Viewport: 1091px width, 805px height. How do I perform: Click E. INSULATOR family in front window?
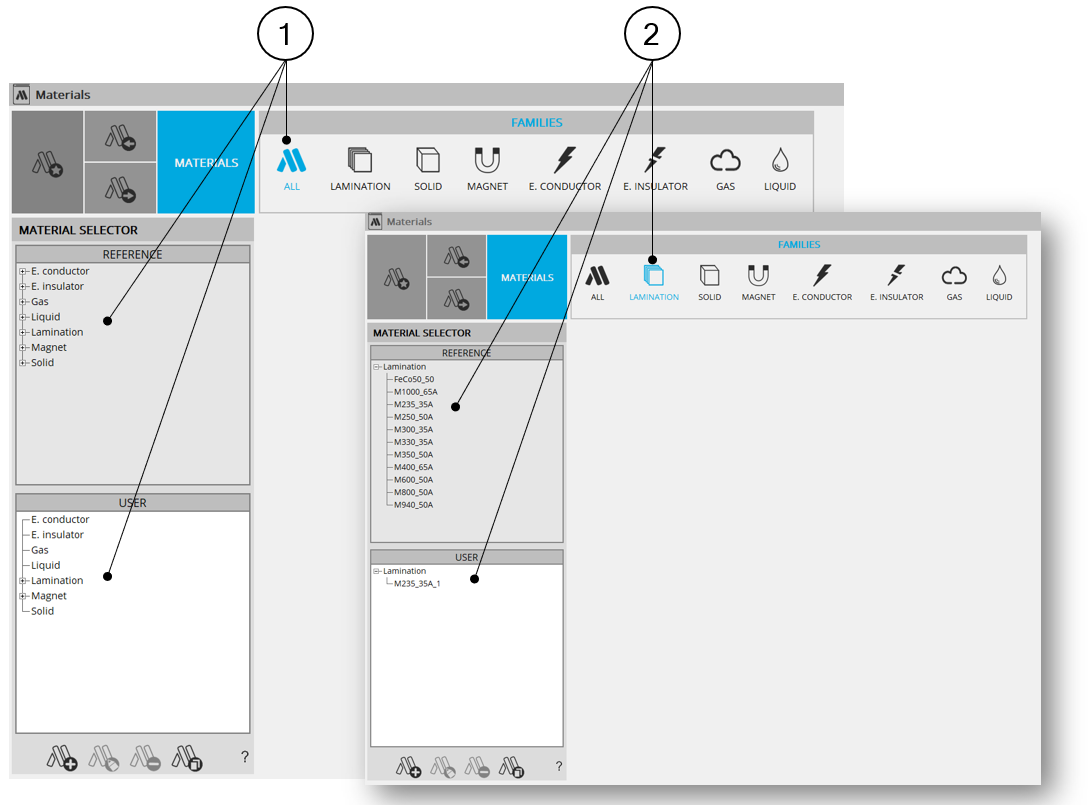[896, 282]
